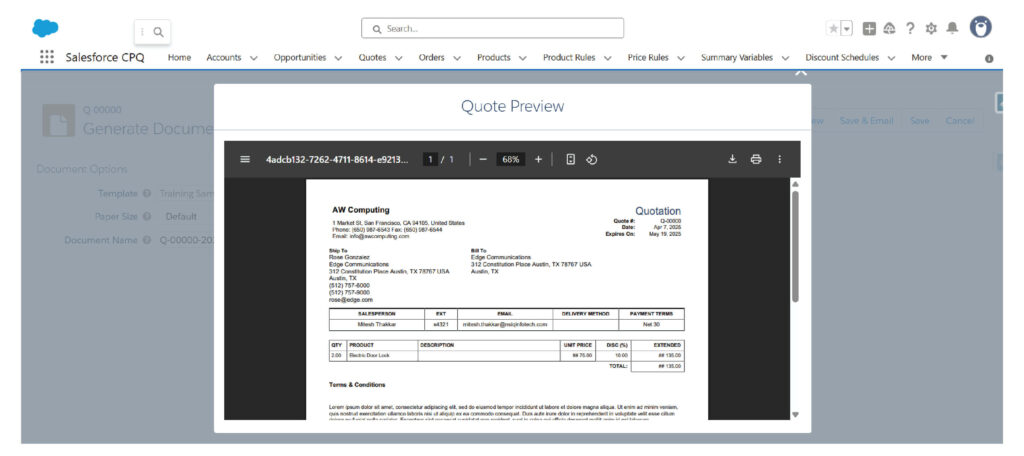Screen dimensions: 1024x456
Task: Click the AW Computing company name
Action: click(x=360, y=210)
